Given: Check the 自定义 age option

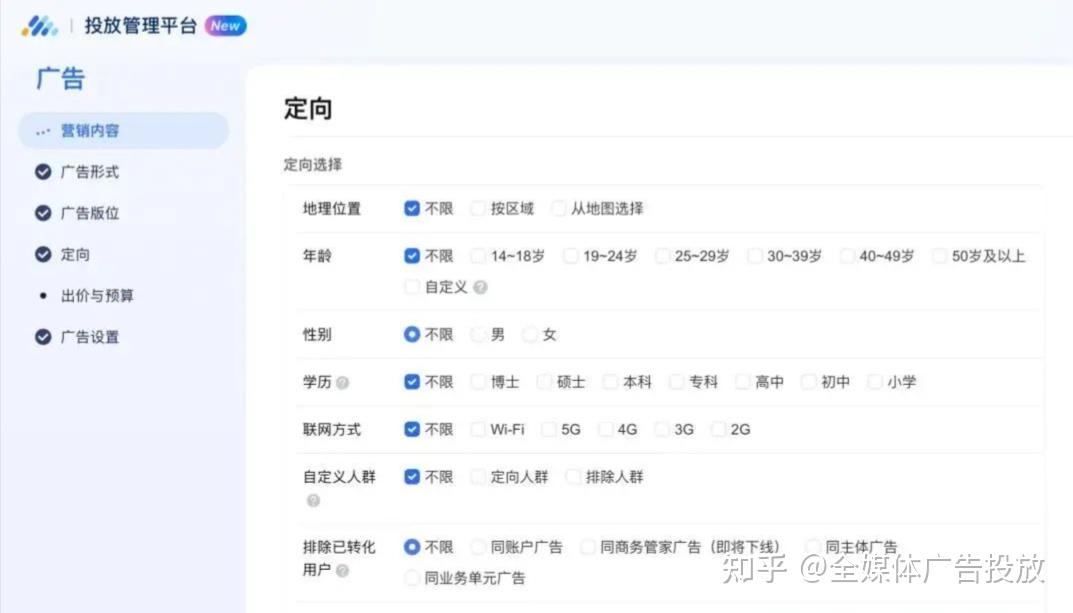Looking at the screenshot, I should [x=412, y=287].
